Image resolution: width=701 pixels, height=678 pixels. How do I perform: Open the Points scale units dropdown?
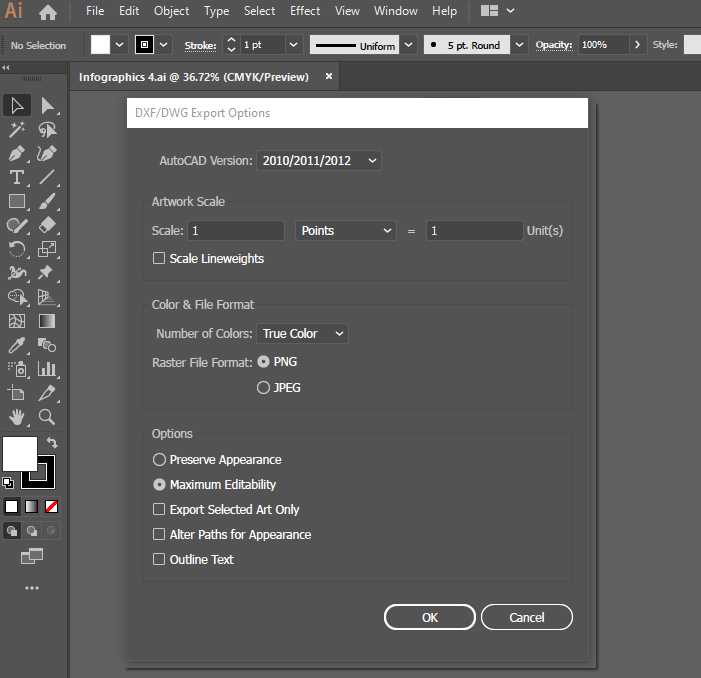[346, 231]
